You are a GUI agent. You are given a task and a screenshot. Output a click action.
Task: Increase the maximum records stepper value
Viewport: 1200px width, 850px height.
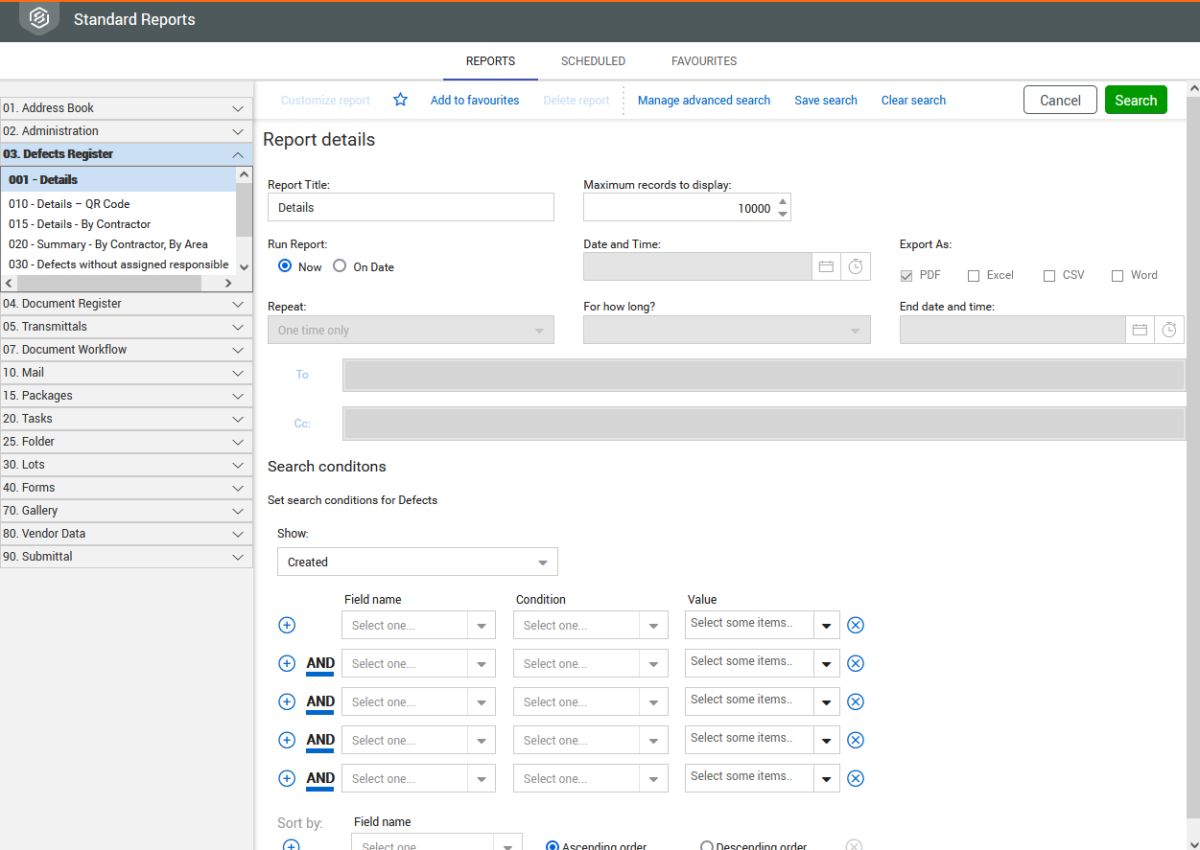click(783, 202)
